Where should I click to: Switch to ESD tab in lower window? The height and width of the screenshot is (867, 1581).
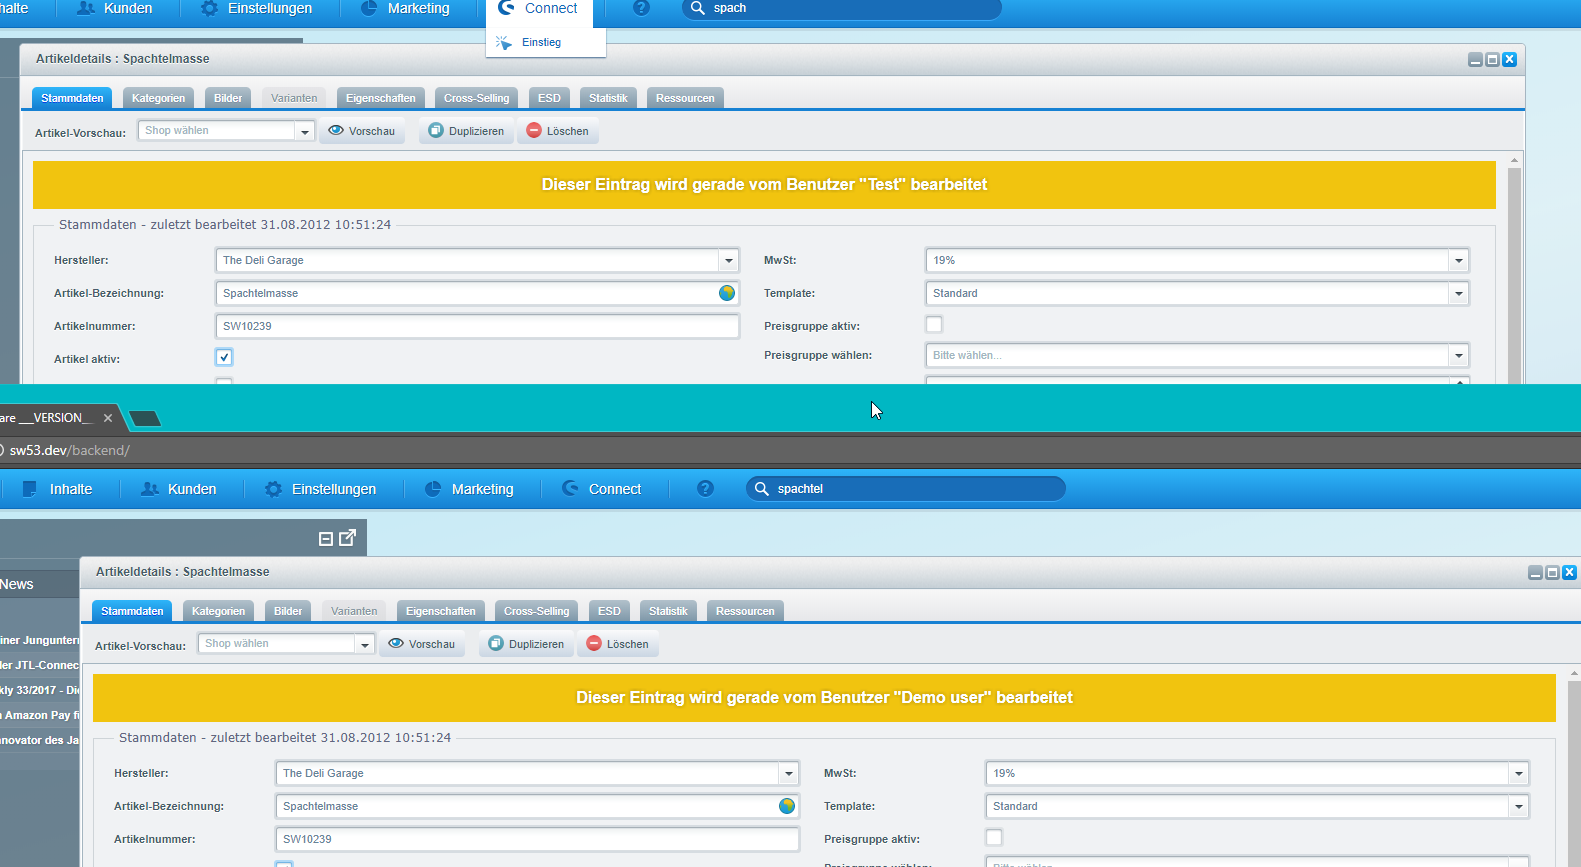[609, 611]
